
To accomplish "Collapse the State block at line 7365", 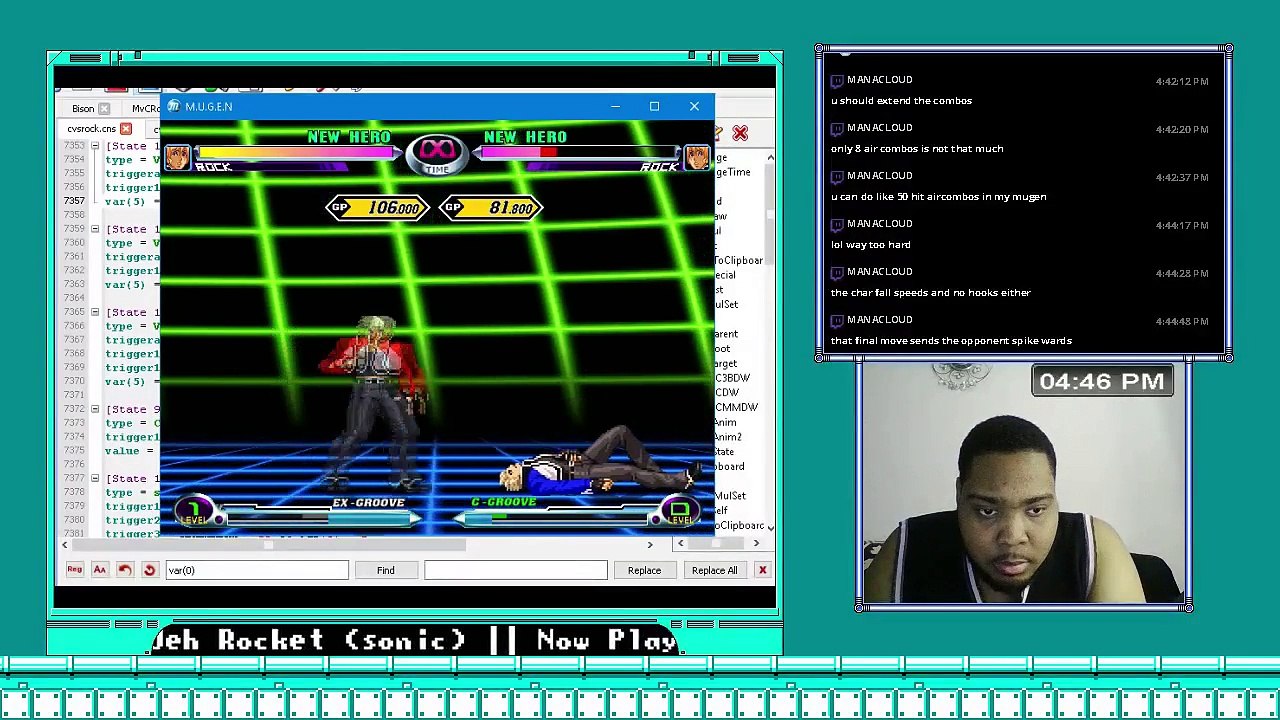I will point(95,312).
